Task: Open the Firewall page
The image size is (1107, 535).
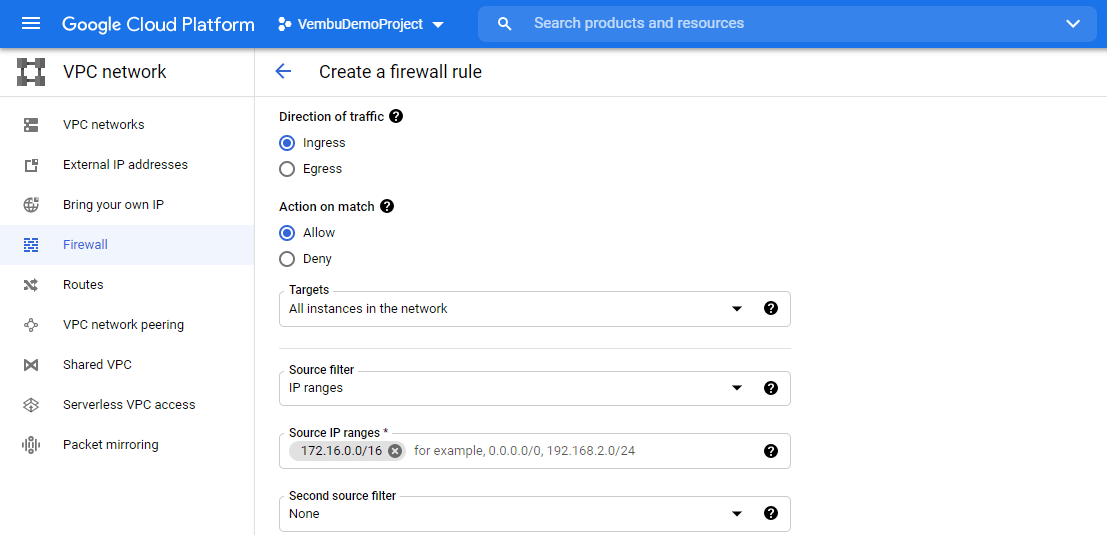Action: coord(127,245)
